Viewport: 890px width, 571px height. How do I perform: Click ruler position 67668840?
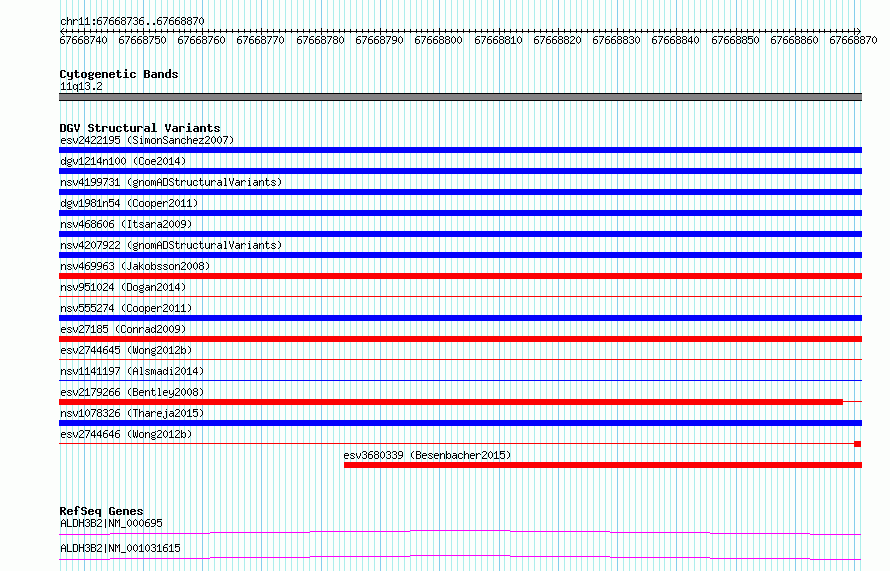pyautogui.click(x=675, y=40)
